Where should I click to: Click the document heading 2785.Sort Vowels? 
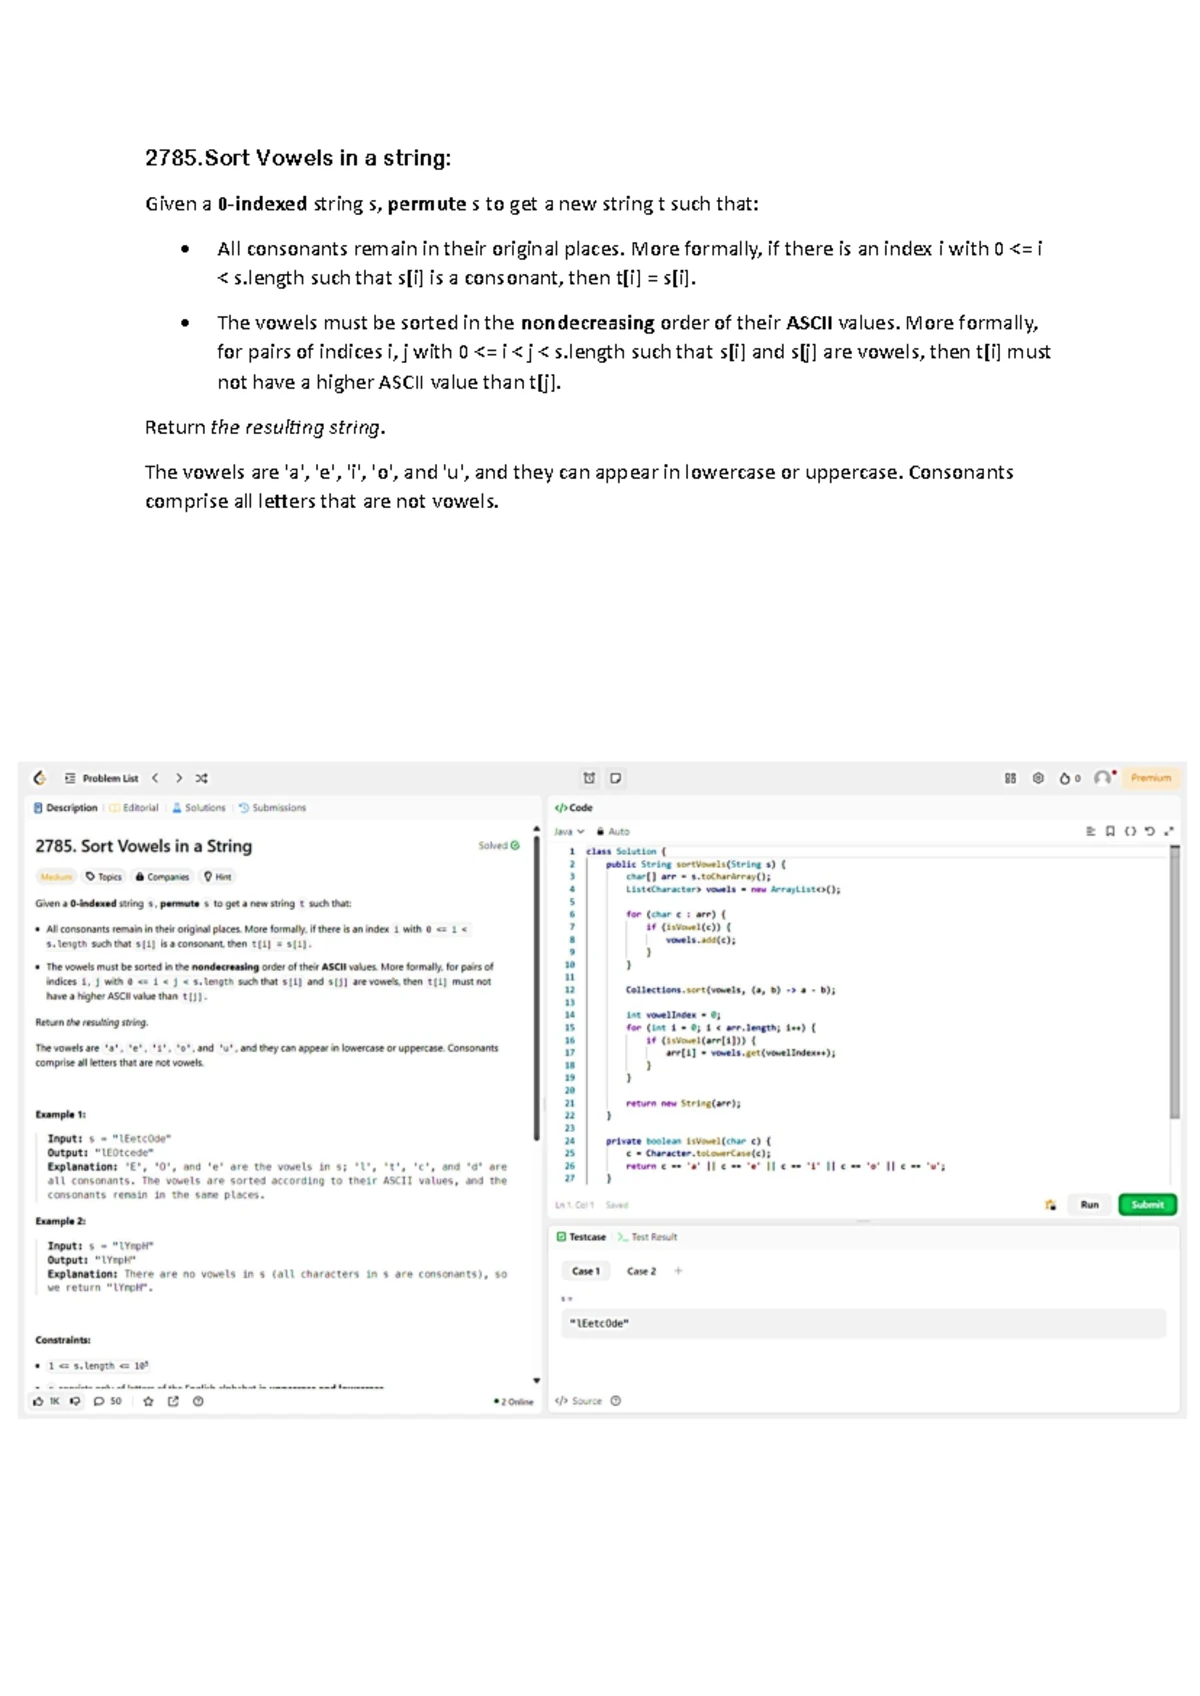click(298, 158)
